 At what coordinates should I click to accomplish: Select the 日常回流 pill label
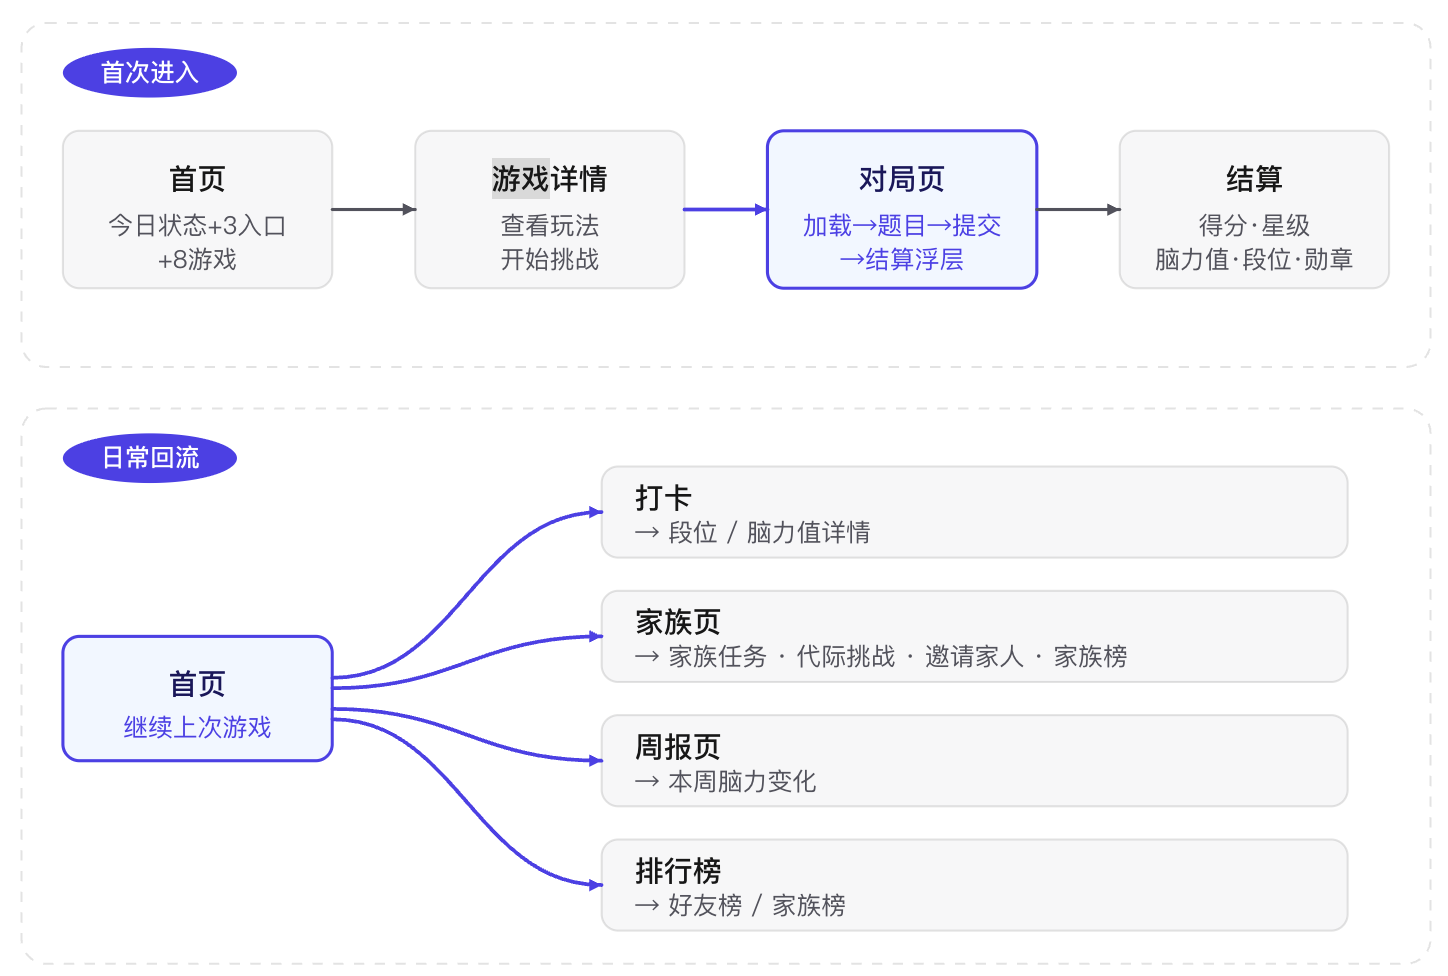[x=150, y=458]
